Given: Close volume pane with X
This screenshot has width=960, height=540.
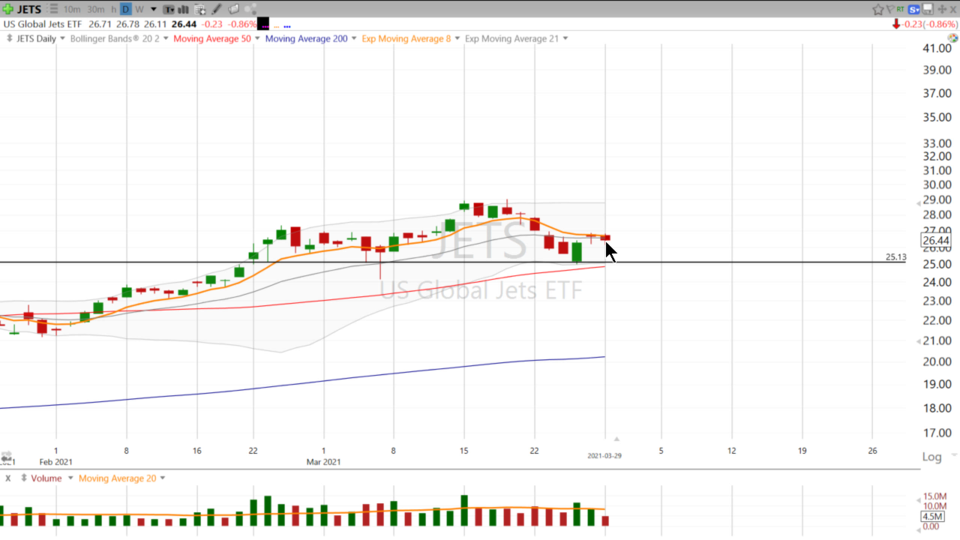Looking at the screenshot, I should (8, 478).
